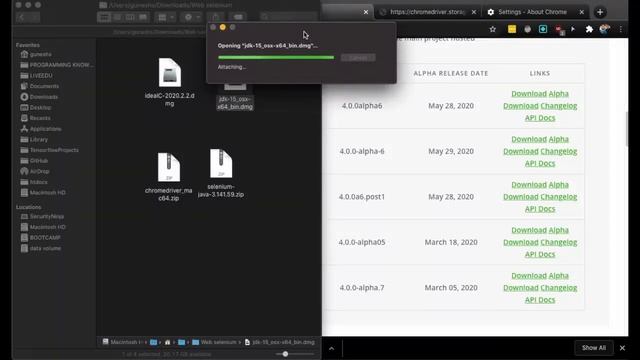This screenshot has width=640, height=360.
Task: Open Applications in Finder sidebar
Action: pos(41,129)
